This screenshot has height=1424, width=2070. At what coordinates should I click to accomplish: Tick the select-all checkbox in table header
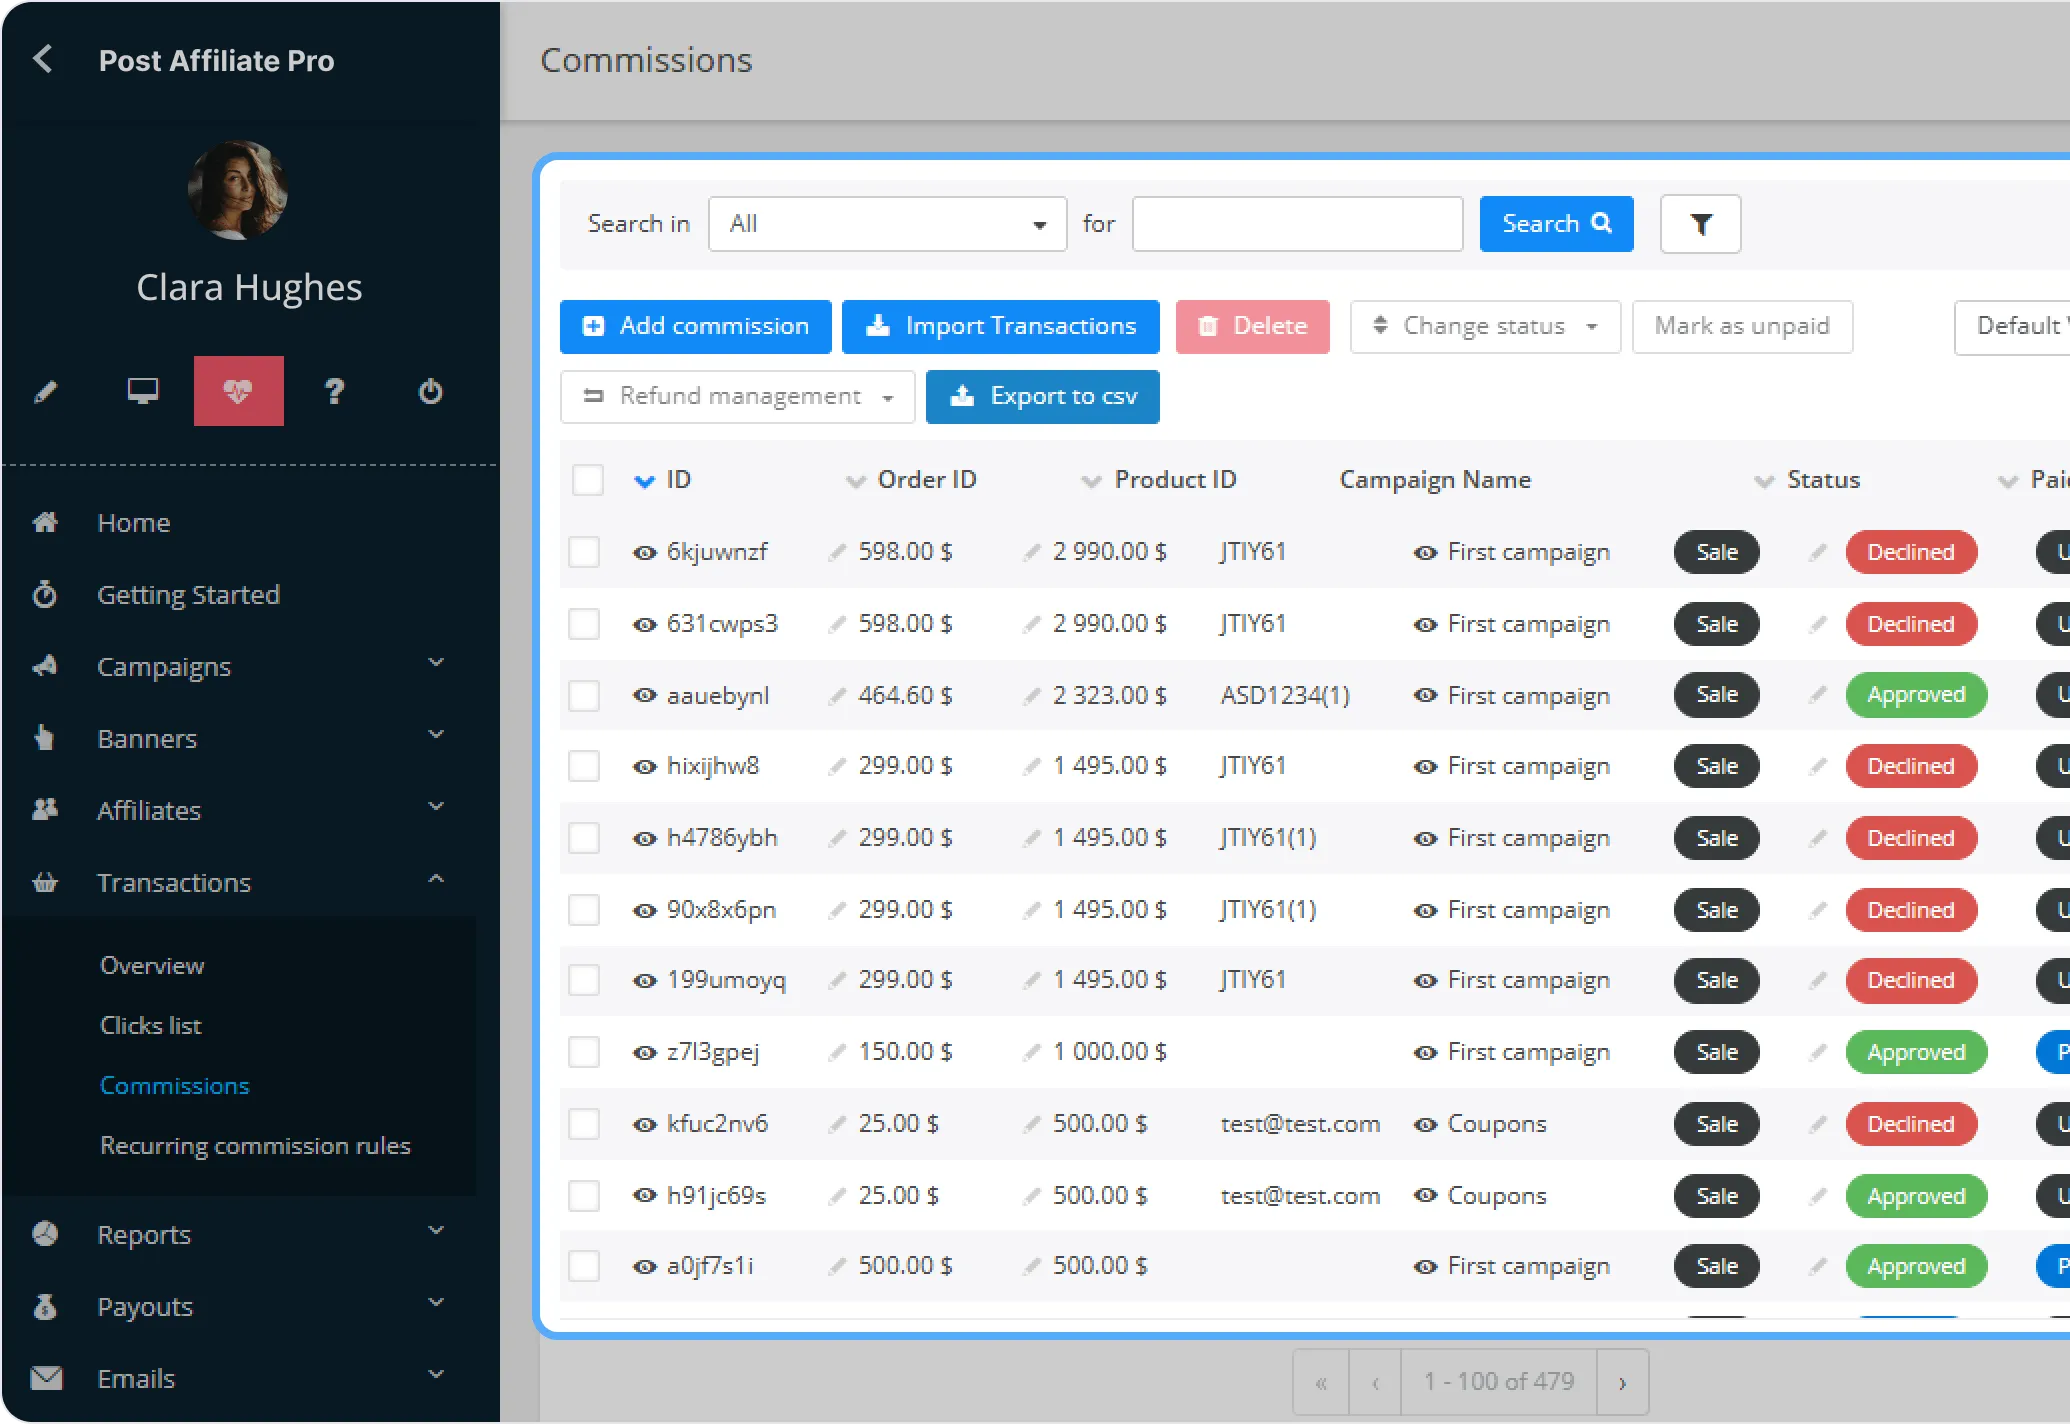[588, 480]
